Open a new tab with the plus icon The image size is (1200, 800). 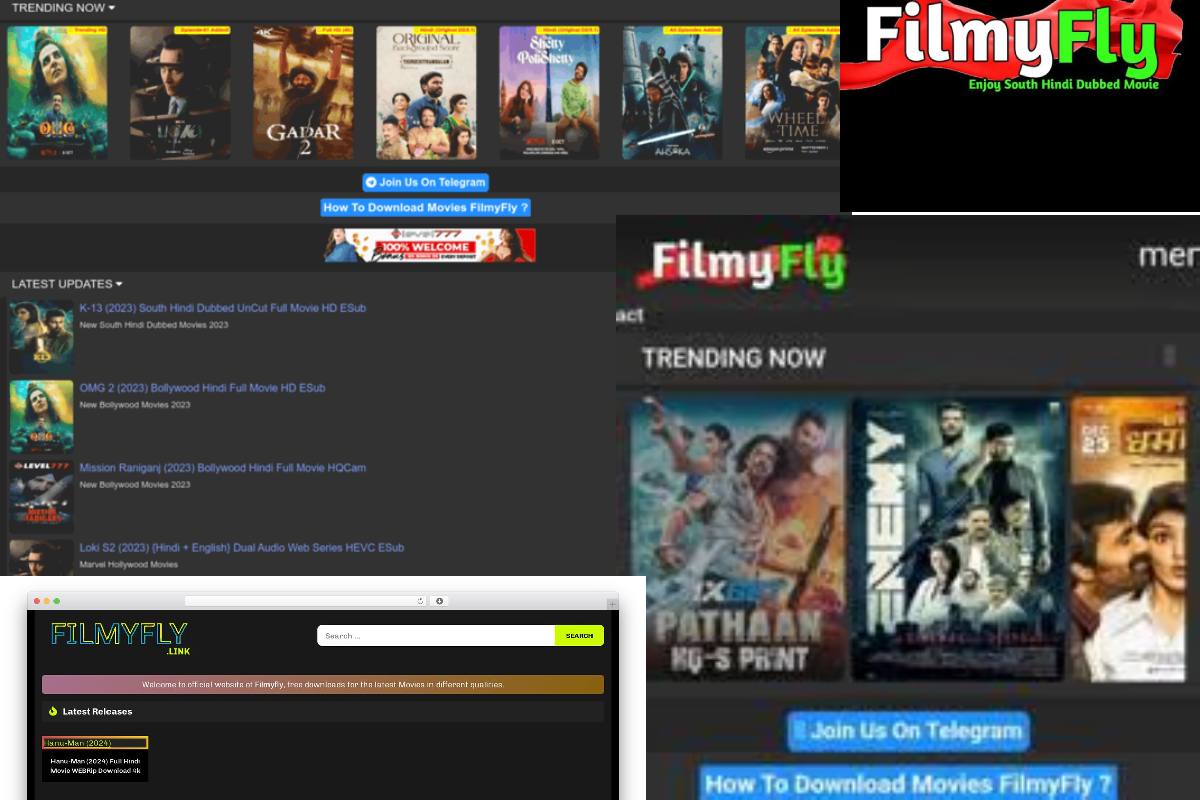tap(611, 604)
